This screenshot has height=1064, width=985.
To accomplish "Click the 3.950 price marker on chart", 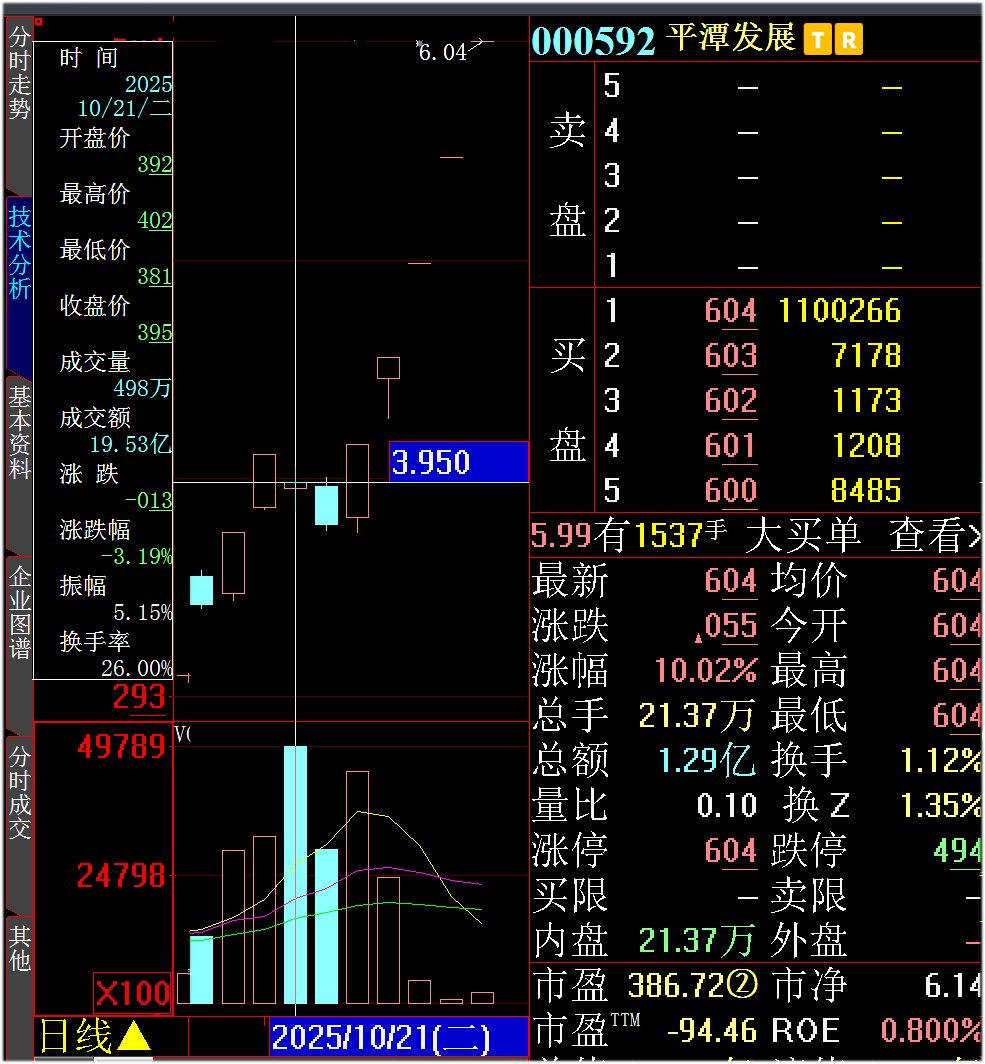I will (x=459, y=462).
